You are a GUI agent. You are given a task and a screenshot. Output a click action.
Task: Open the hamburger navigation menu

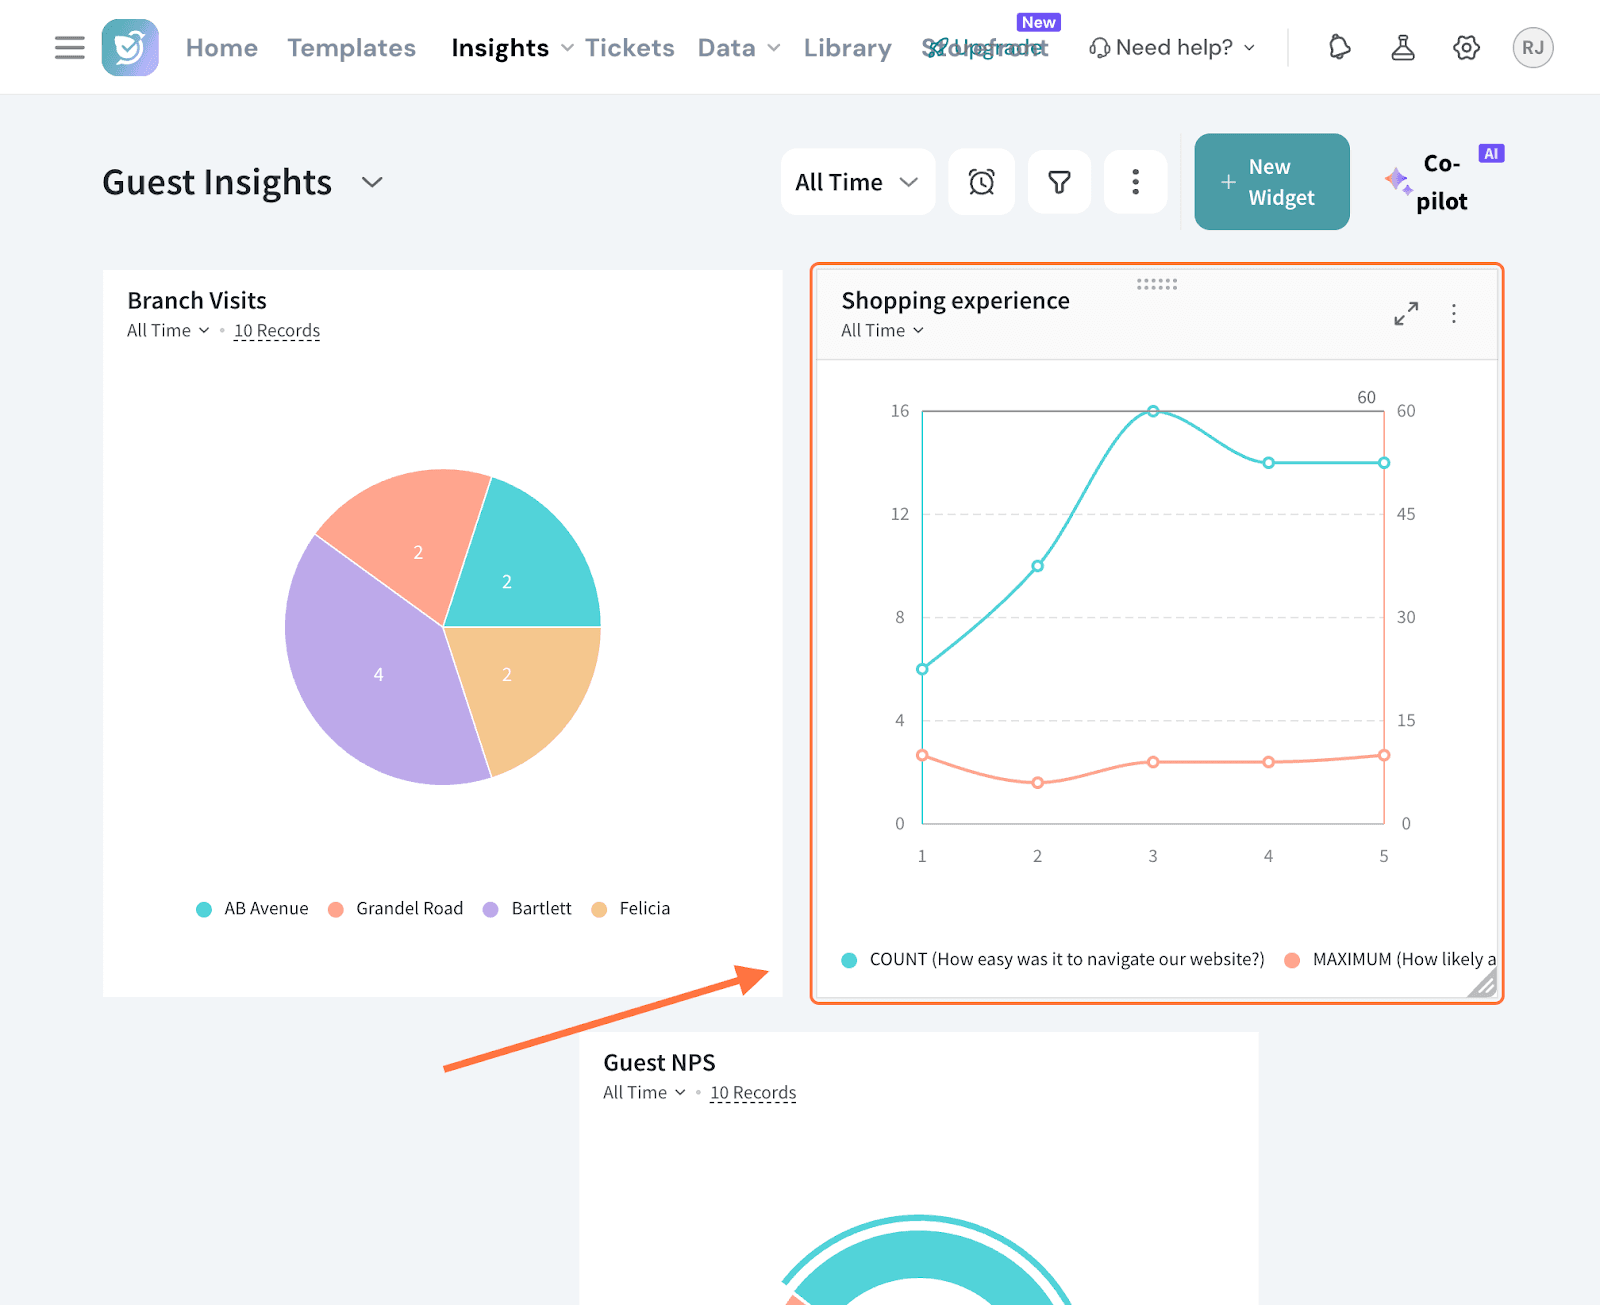69,47
